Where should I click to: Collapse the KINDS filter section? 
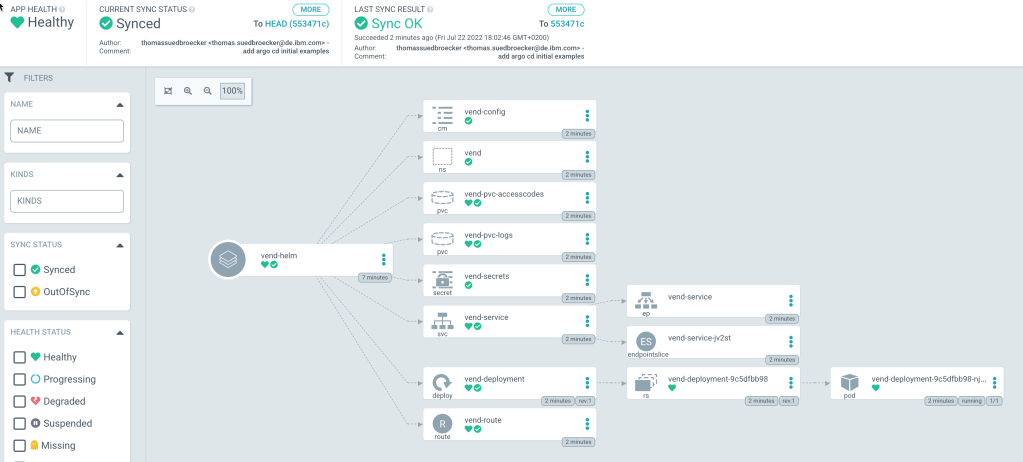pos(120,174)
